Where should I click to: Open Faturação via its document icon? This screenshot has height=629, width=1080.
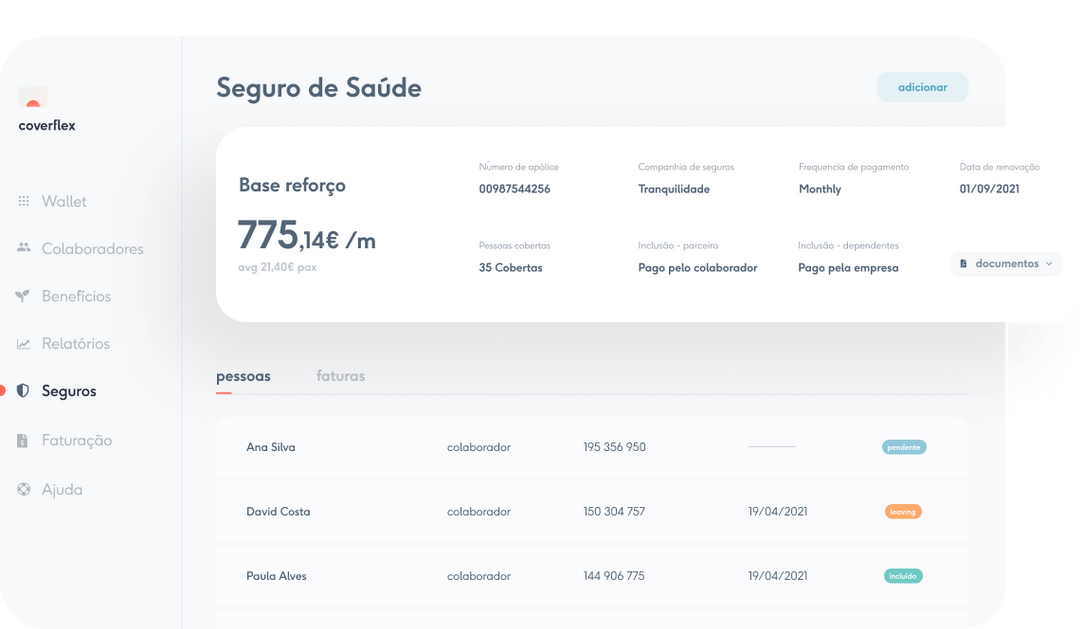[x=24, y=440]
